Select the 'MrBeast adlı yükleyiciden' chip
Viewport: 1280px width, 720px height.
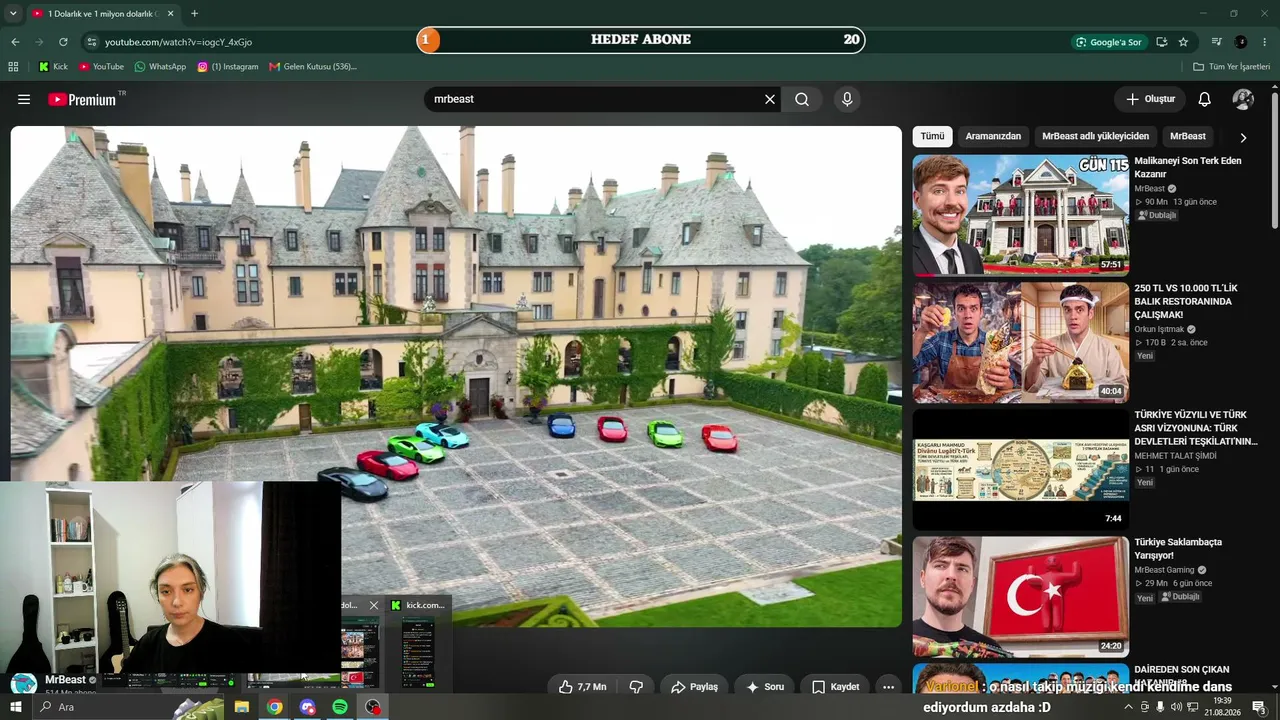coord(1096,136)
